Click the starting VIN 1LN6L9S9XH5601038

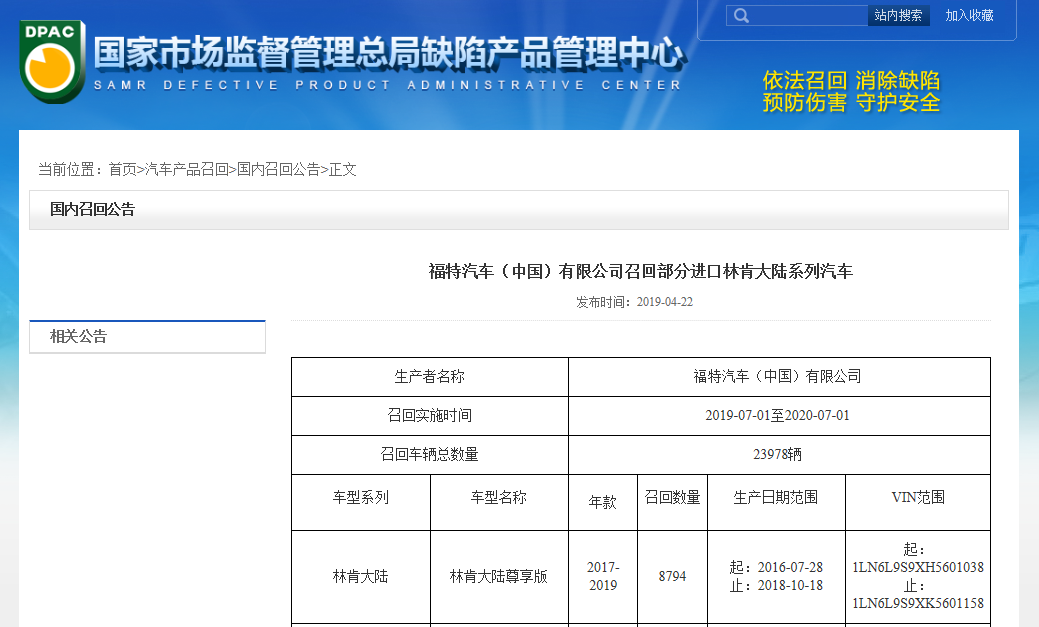[918, 567]
